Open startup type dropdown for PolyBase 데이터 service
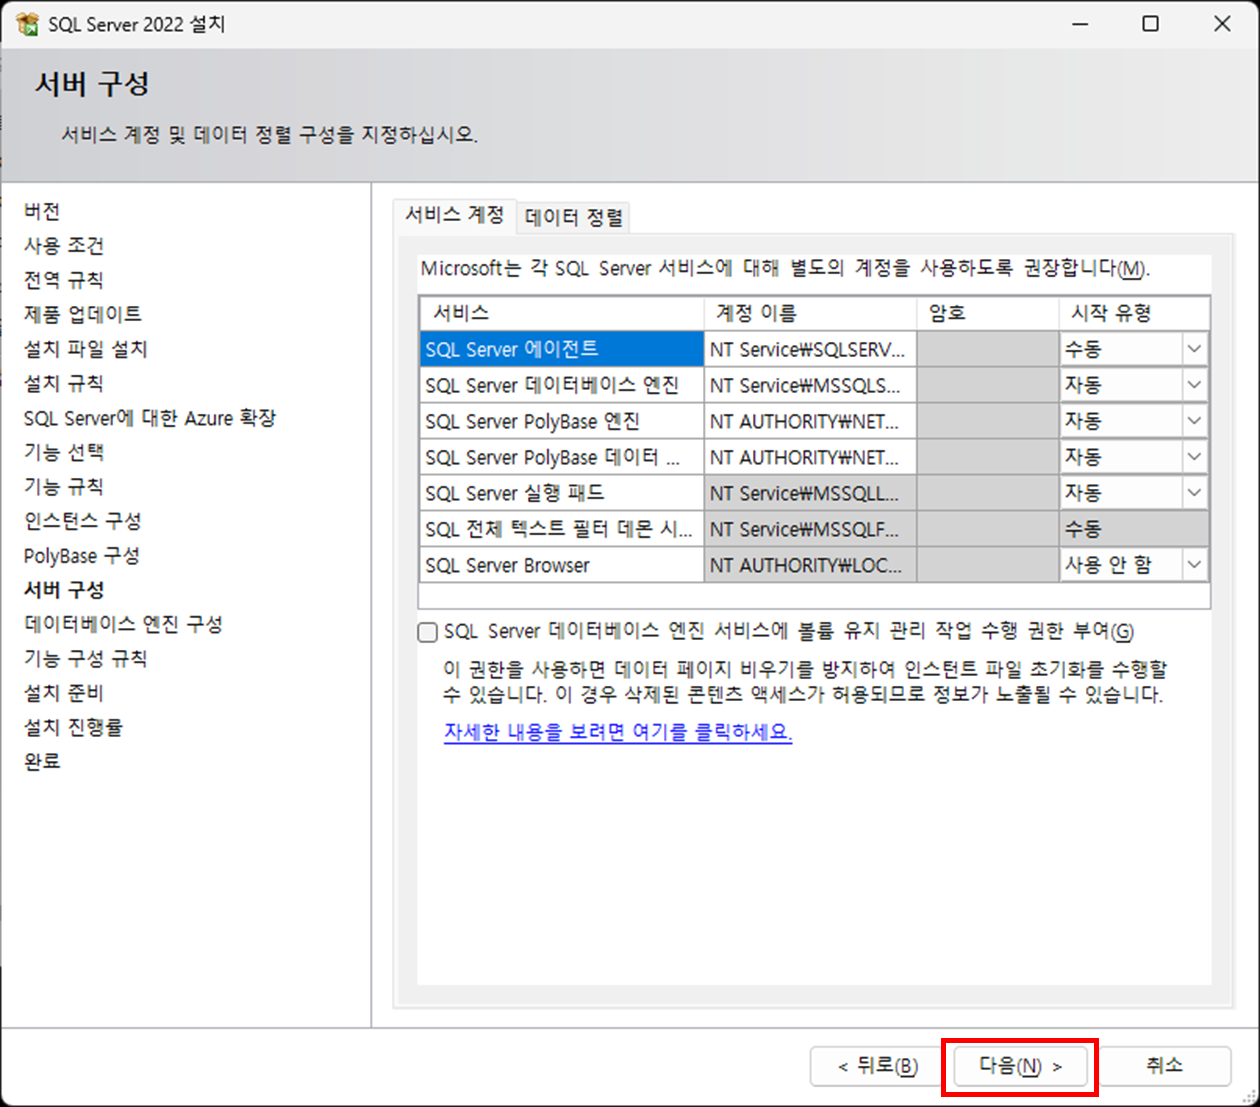Viewport: 1260px width, 1107px height. (1194, 457)
